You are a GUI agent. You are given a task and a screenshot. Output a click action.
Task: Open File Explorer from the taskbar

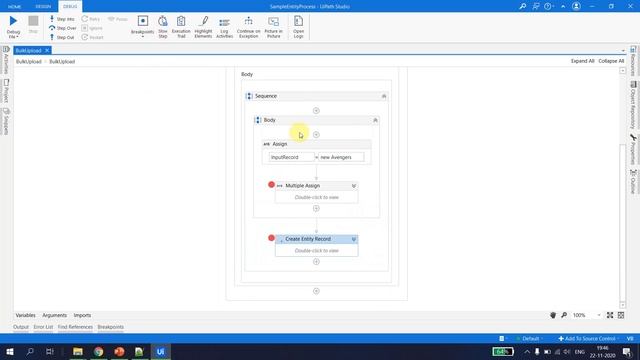point(78,351)
